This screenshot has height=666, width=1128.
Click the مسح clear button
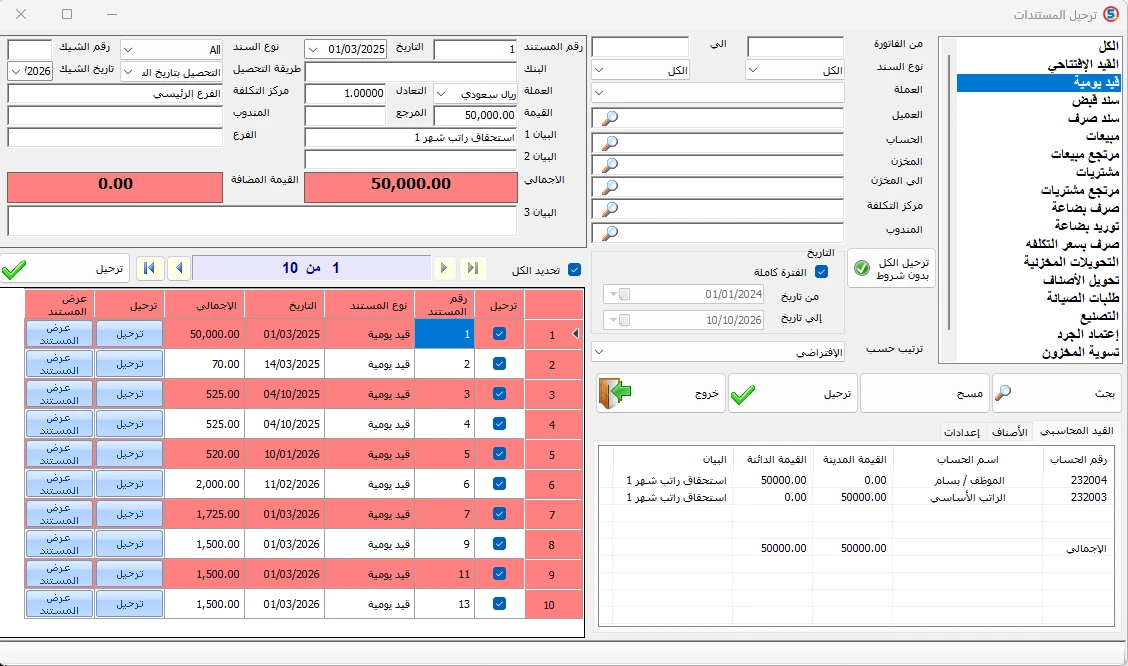pyautogui.click(x=924, y=393)
